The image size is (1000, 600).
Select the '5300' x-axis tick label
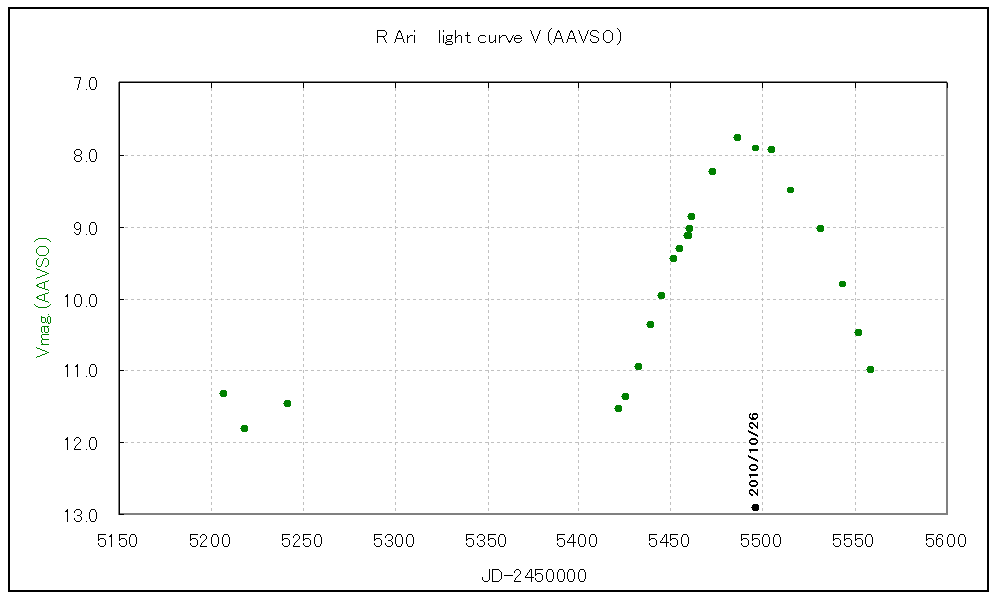point(394,541)
